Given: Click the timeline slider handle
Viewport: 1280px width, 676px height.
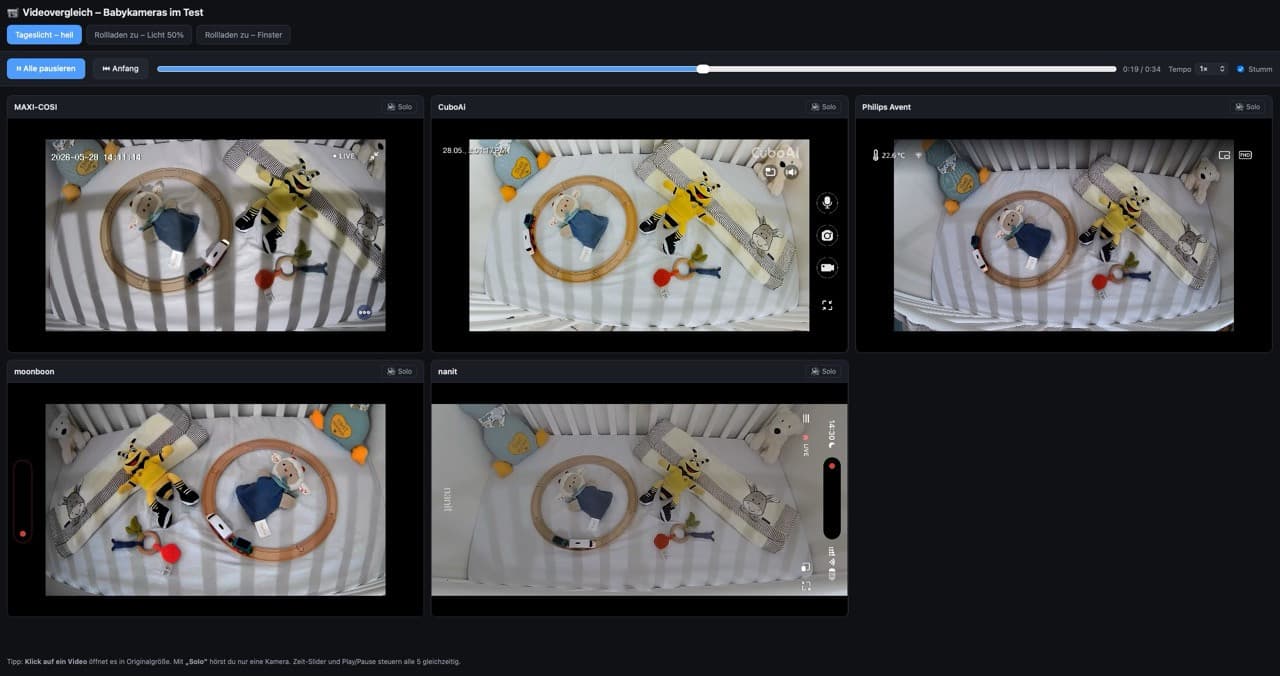Looking at the screenshot, I should pos(703,69).
